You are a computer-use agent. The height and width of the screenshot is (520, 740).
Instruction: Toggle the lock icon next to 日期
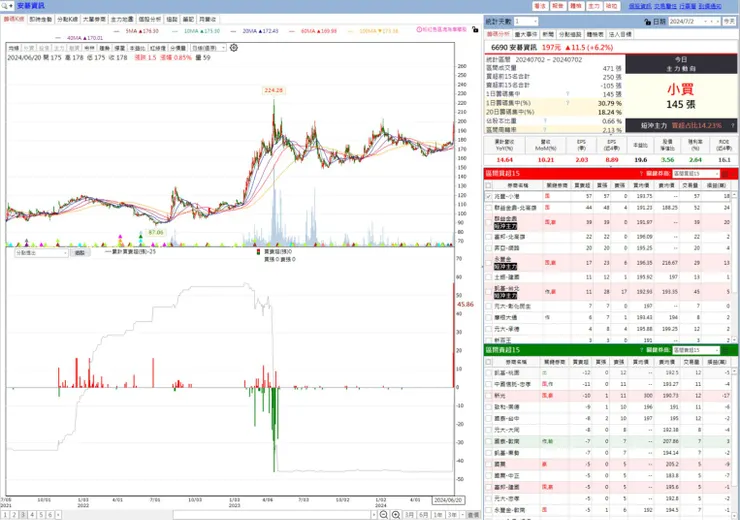(648, 22)
